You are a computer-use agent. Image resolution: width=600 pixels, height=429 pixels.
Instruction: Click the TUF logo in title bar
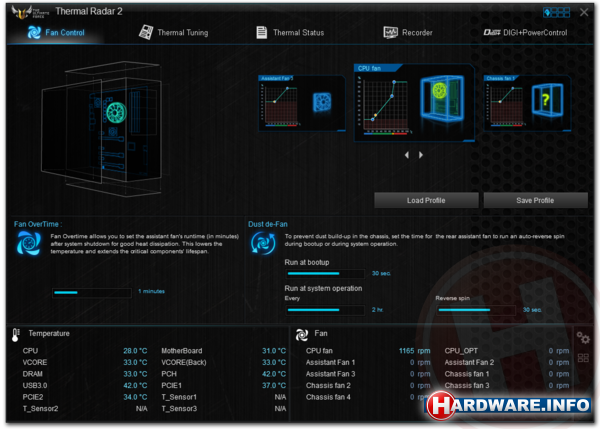pyautogui.click(x=30, y=12)
